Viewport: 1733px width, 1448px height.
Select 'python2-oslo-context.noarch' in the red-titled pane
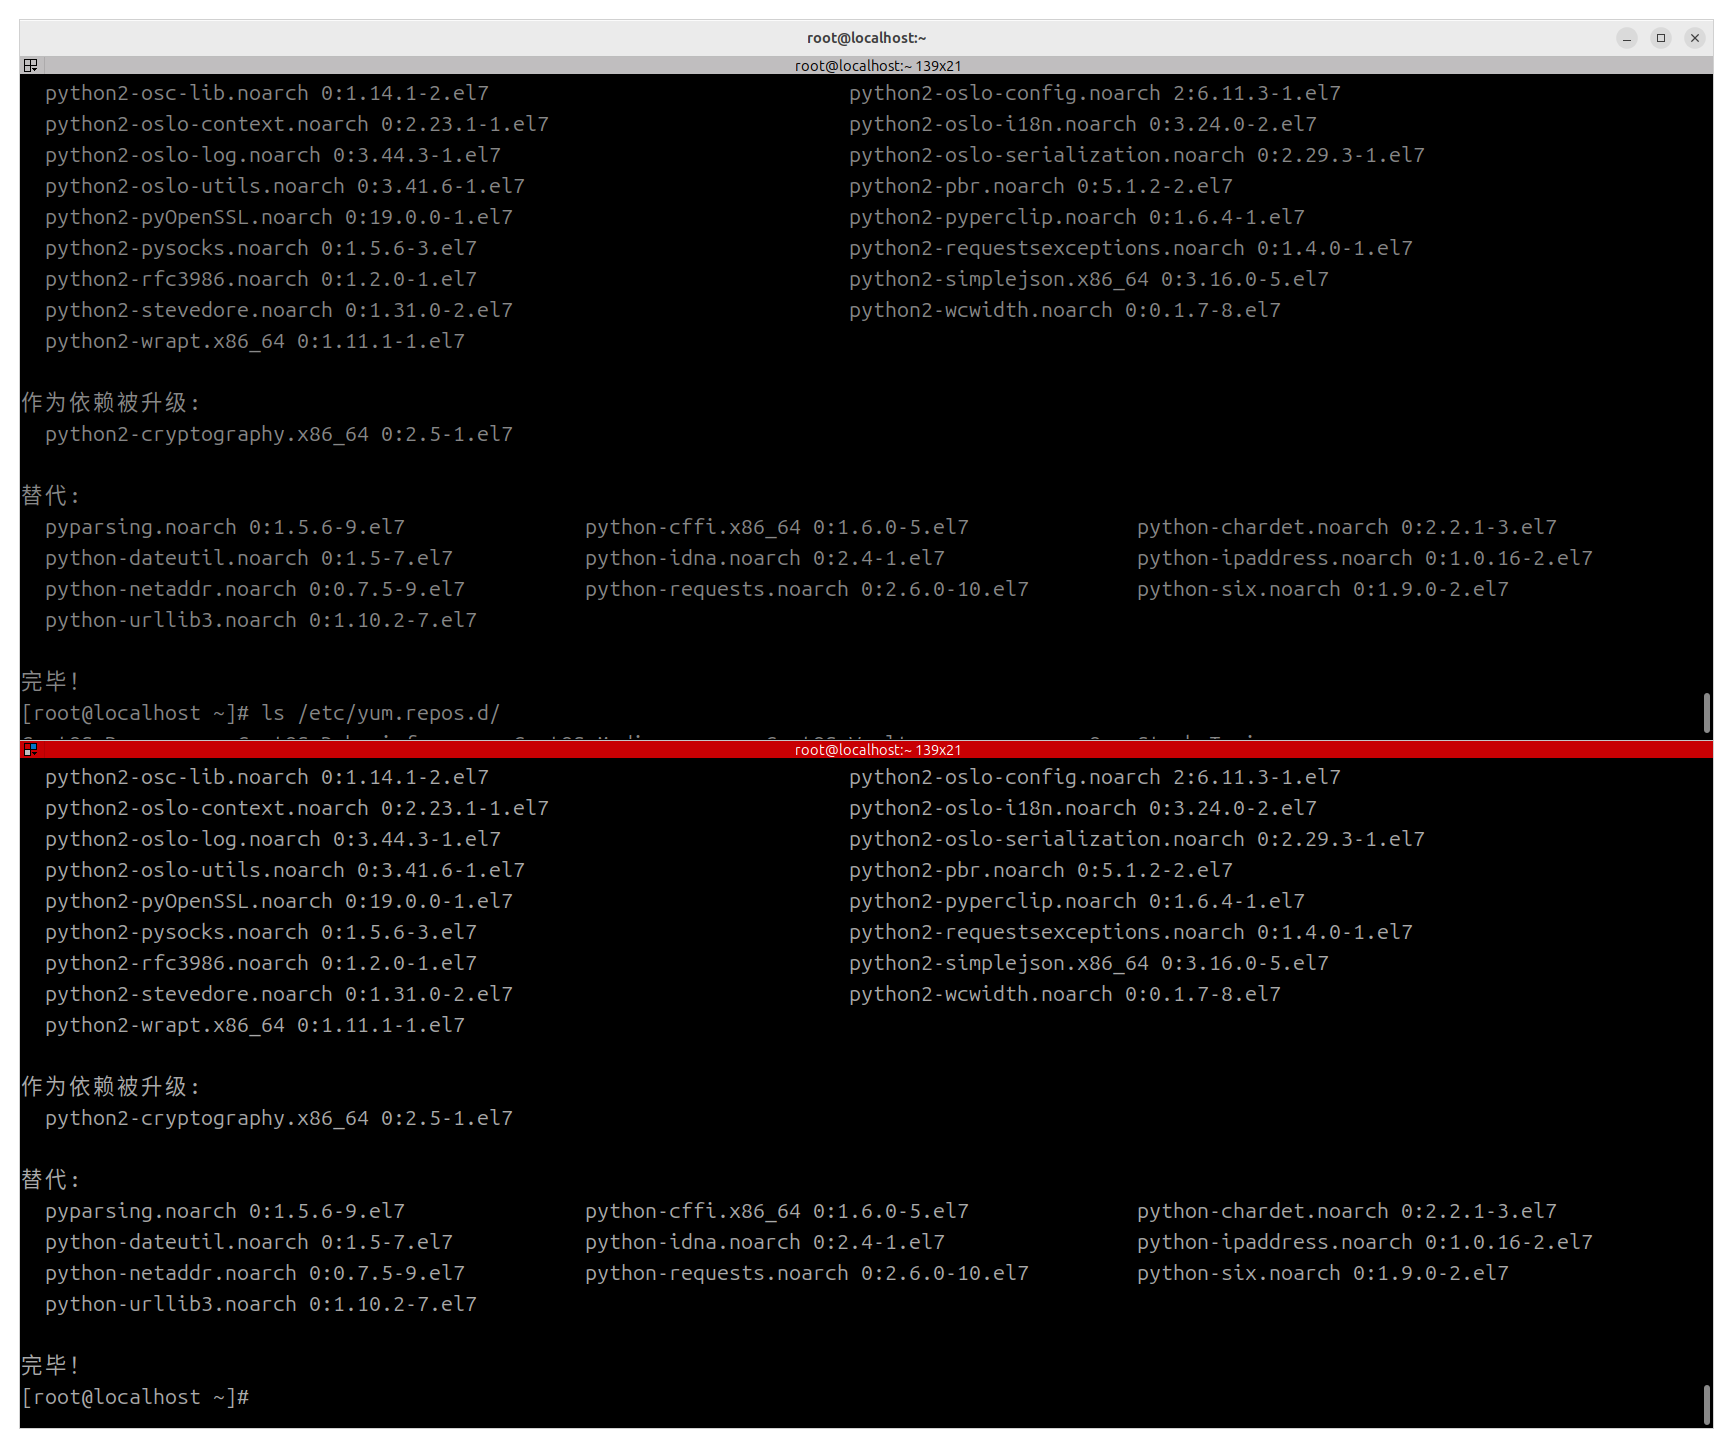point(207,808)
